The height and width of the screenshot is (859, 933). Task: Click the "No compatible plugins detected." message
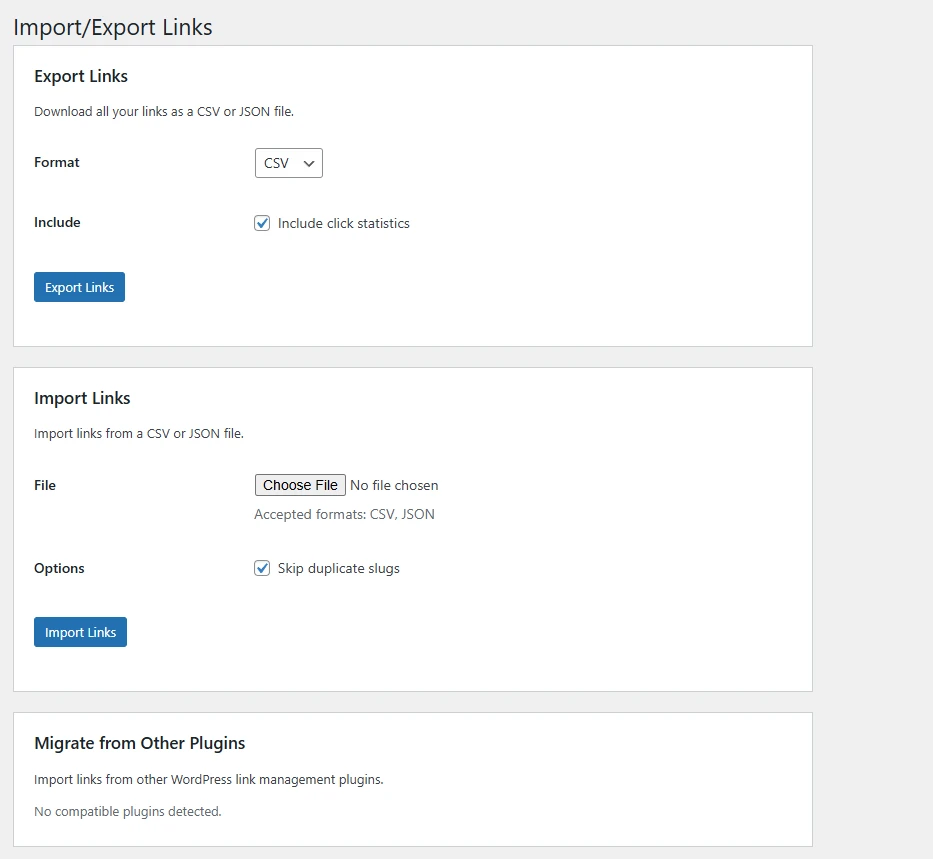pos(127,811)
